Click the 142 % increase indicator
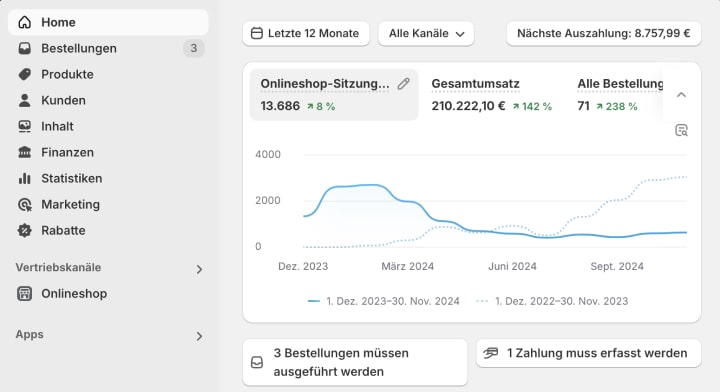 coord(532,106)
